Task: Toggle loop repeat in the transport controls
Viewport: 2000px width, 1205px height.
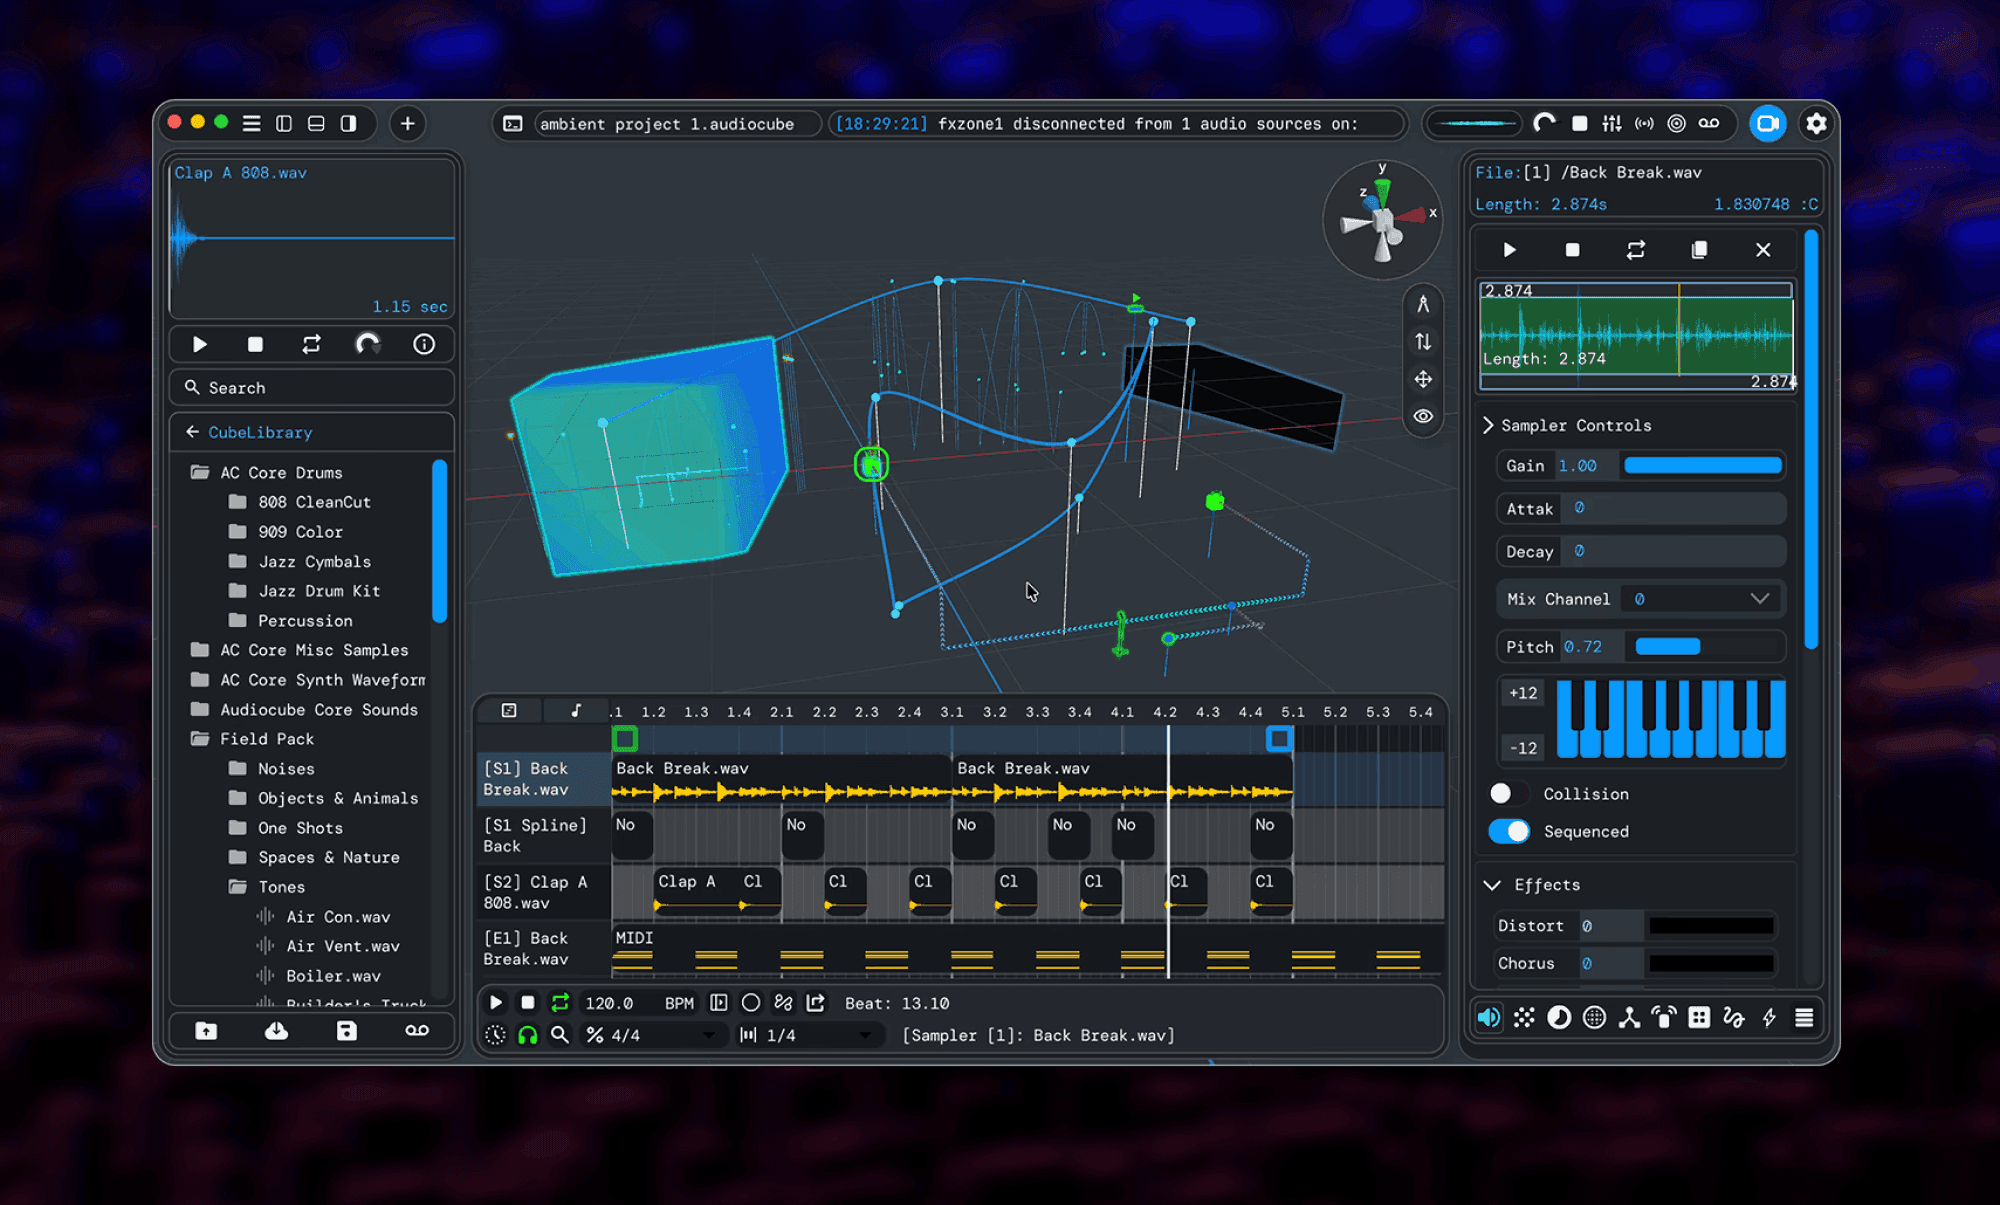Action: (x=560, y=1002)
